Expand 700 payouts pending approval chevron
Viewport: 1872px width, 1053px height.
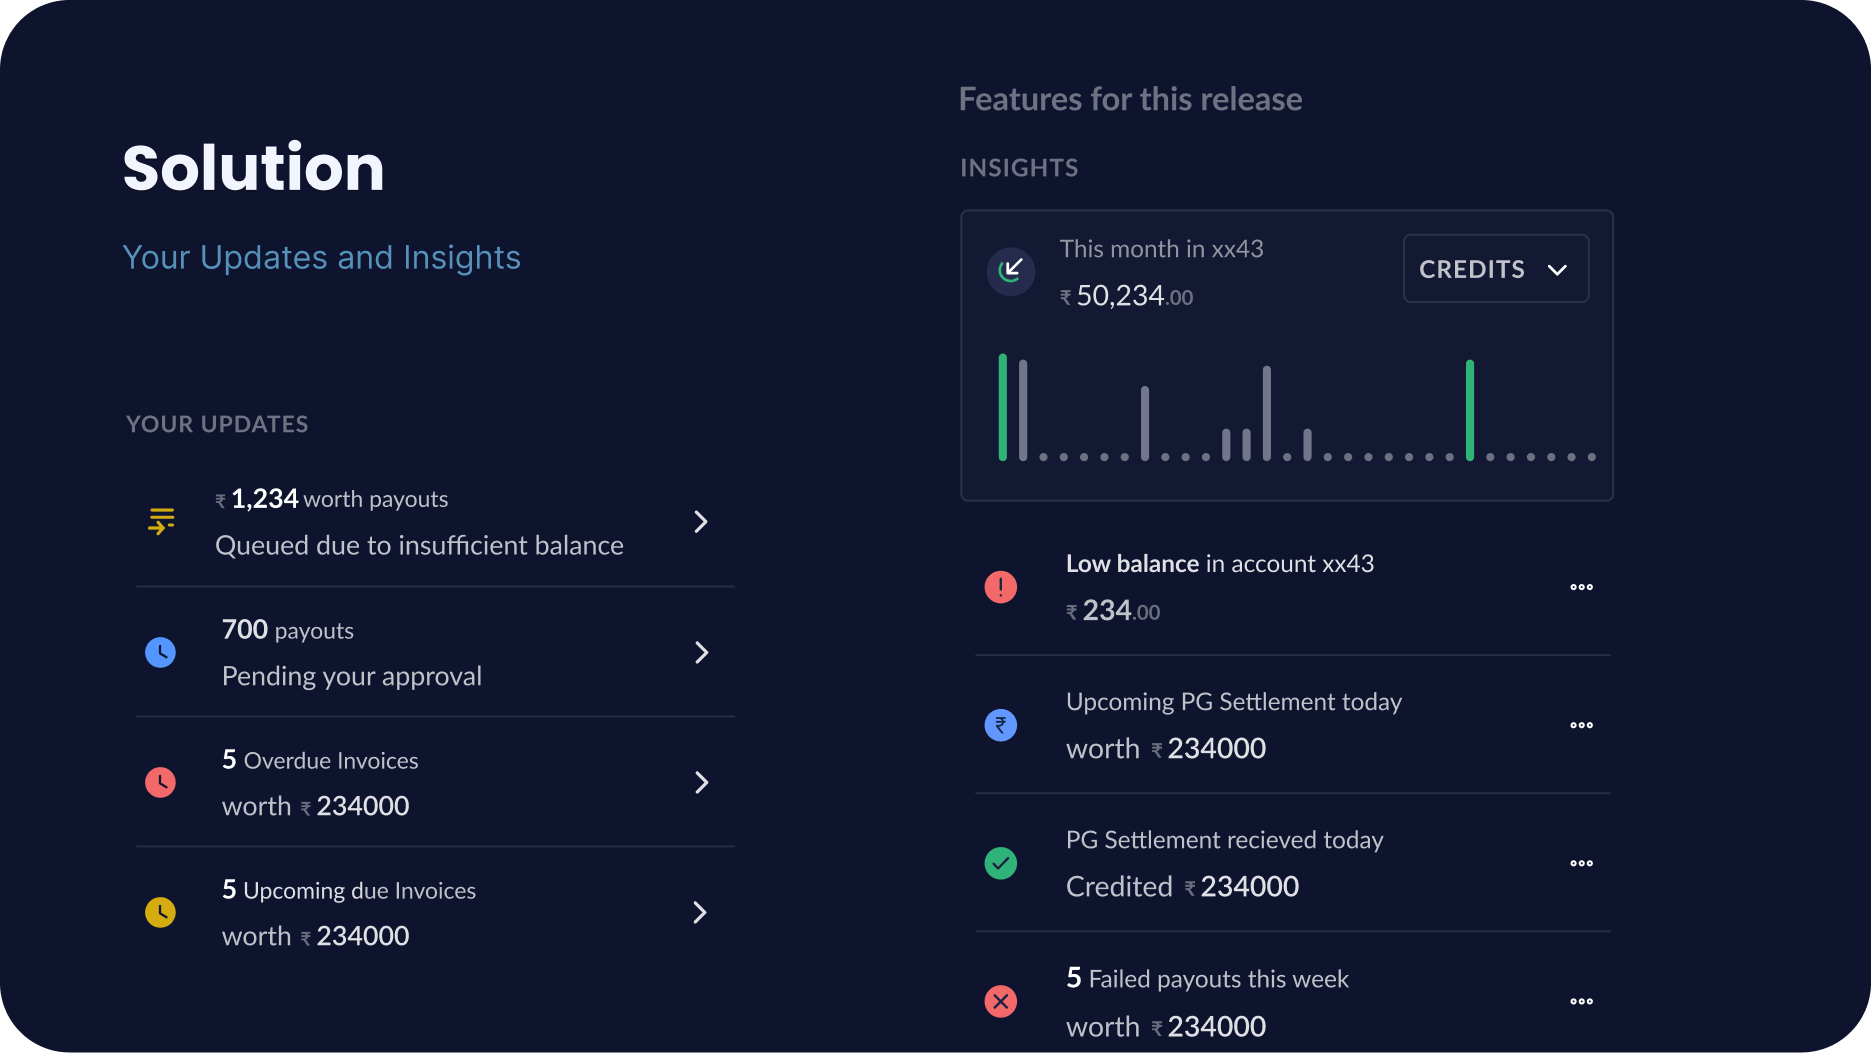pyautogui.click(x=701, y=652)
